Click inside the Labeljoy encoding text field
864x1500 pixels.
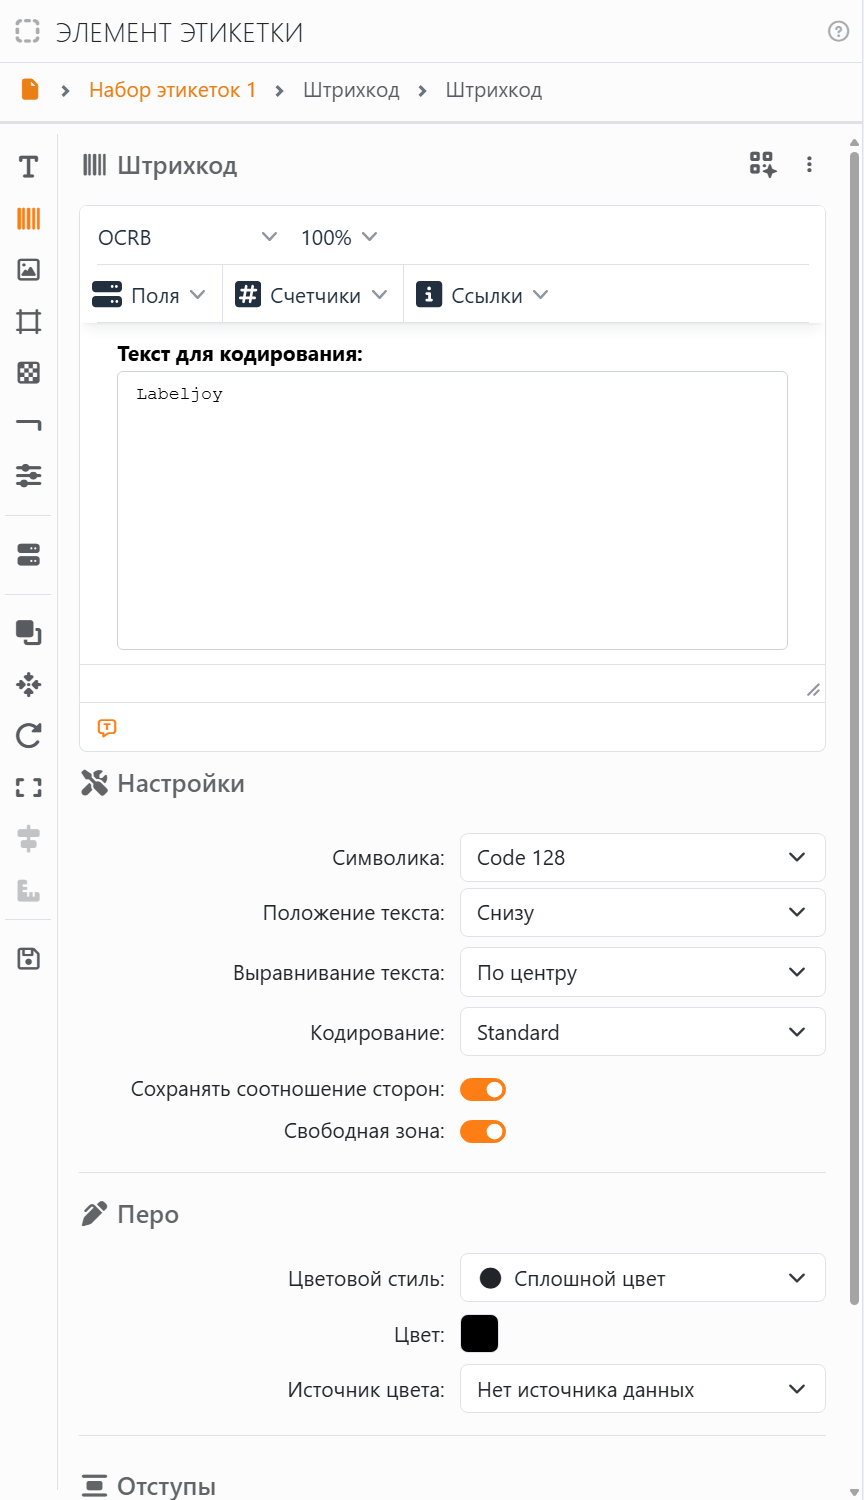[452, 510]
